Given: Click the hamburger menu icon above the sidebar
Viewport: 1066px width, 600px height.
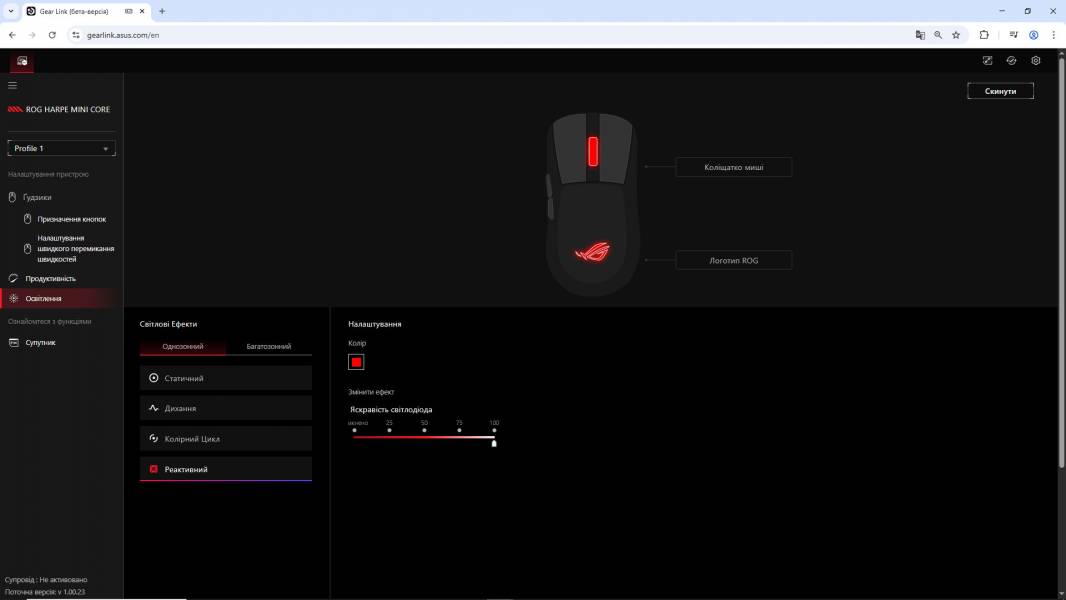Looking at the screenshot, I should 12,85.
